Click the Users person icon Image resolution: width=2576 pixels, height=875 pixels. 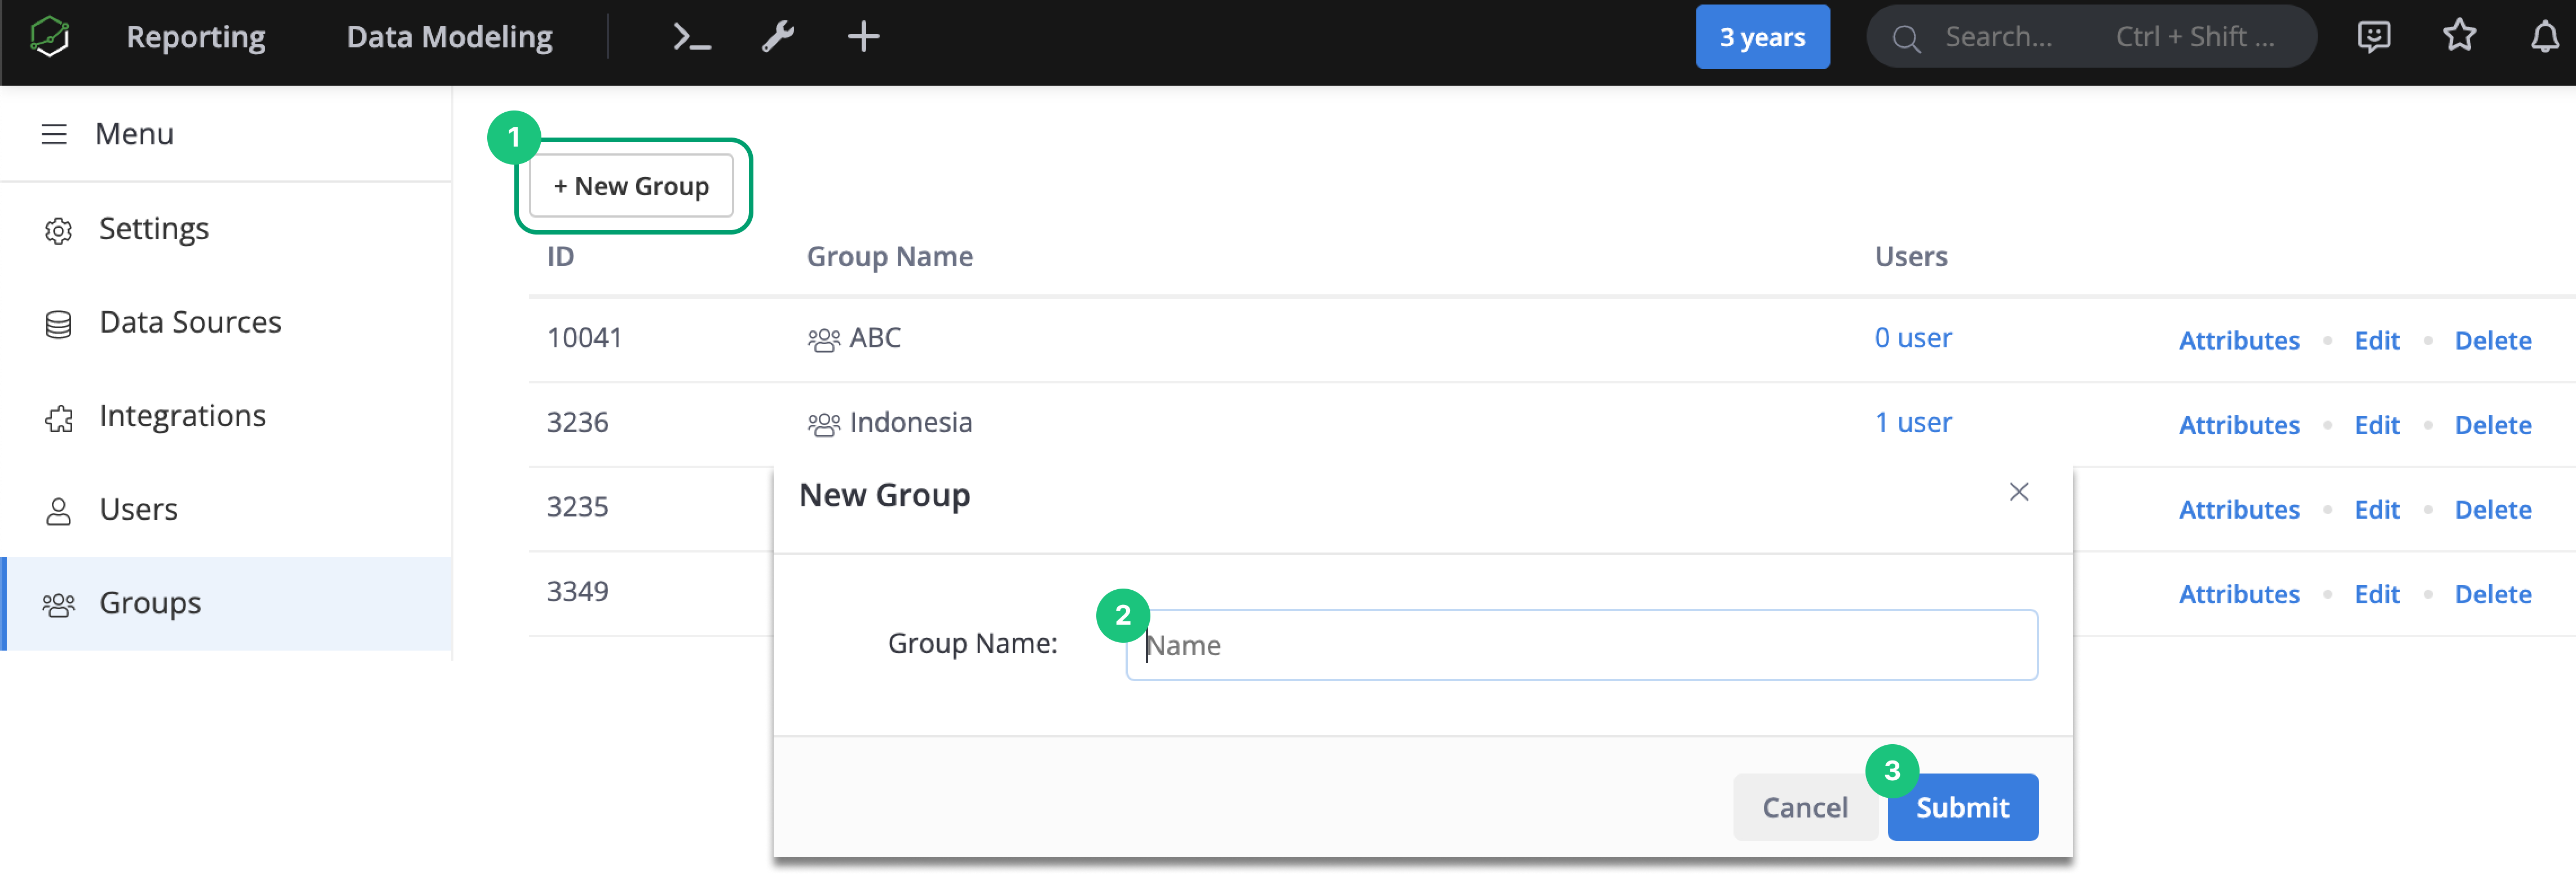(x=59, y=511)
